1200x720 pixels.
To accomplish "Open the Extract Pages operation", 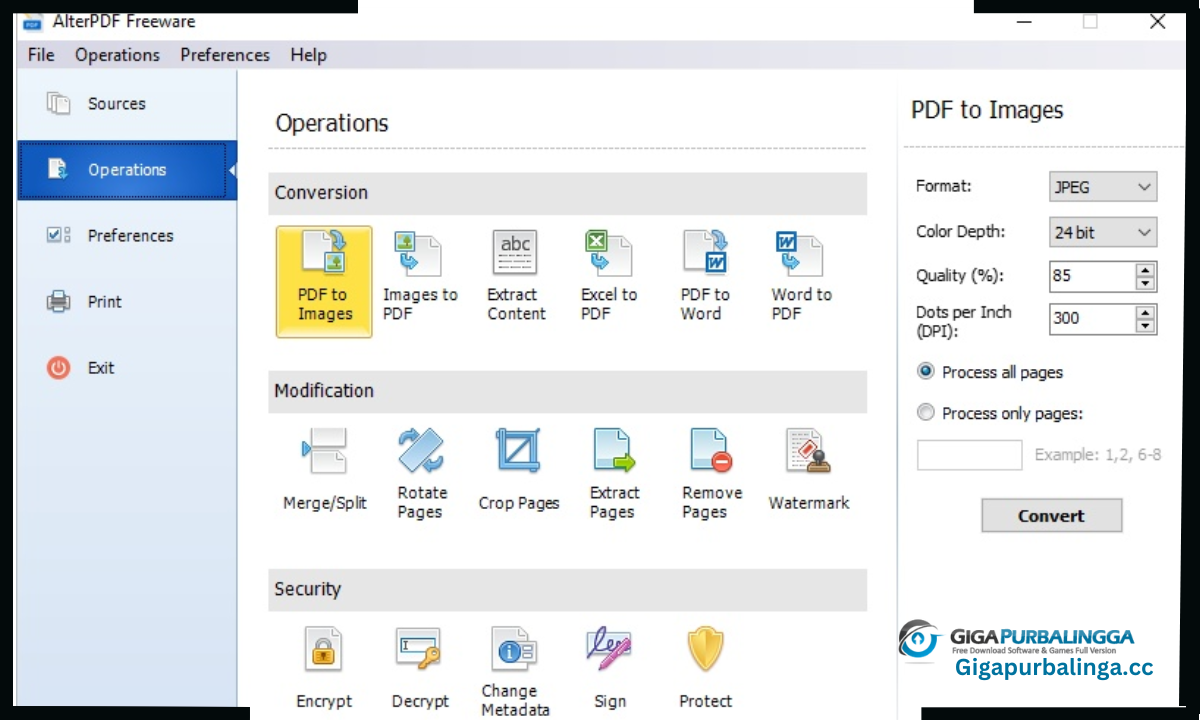I will click(x=614, y=473).
